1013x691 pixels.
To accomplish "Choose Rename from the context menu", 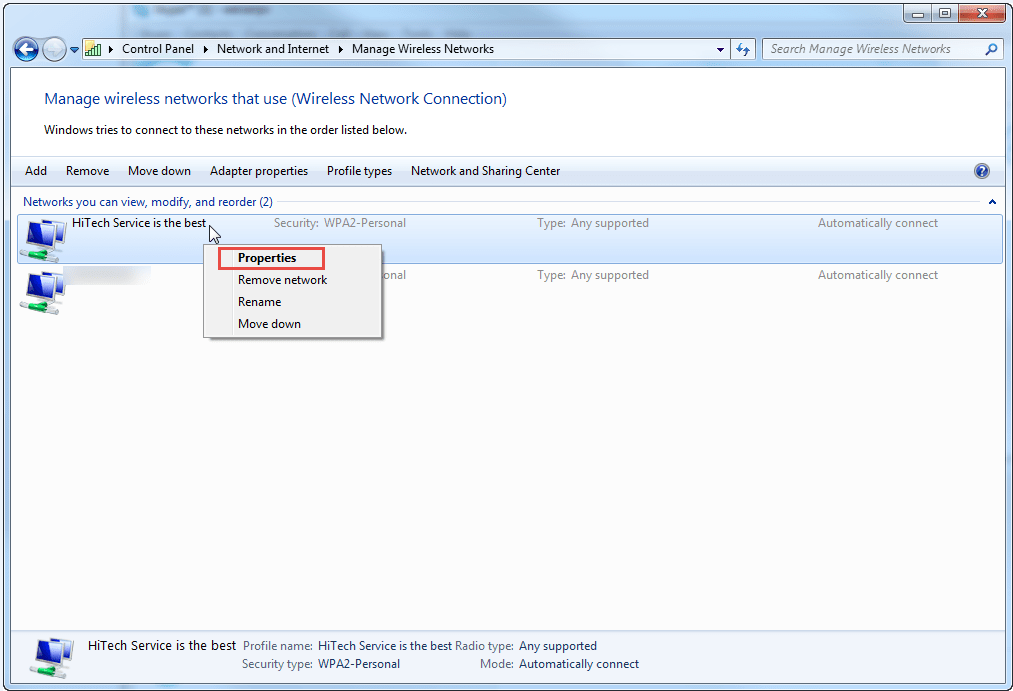I will point(260,302).
